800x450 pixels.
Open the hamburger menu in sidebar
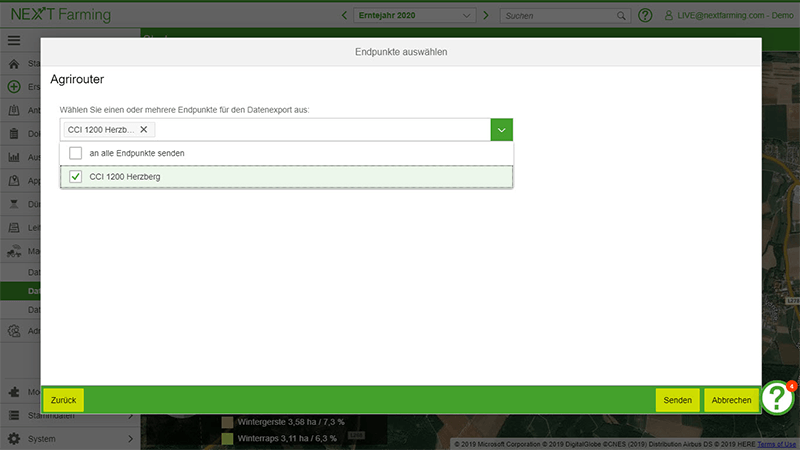[14, 40]
